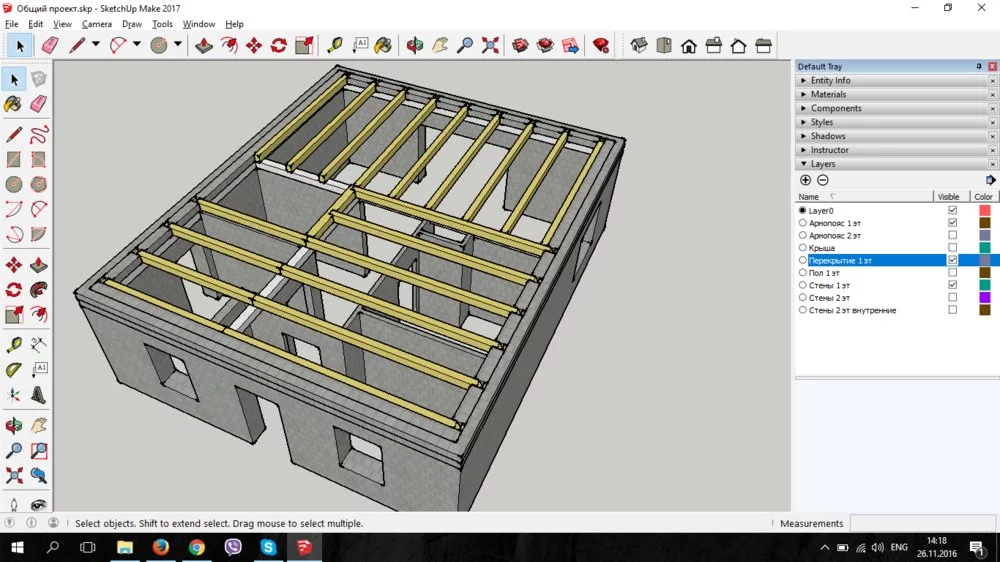
Task: Click the Delete Layer minus icon
Action: tap(823, 180)
